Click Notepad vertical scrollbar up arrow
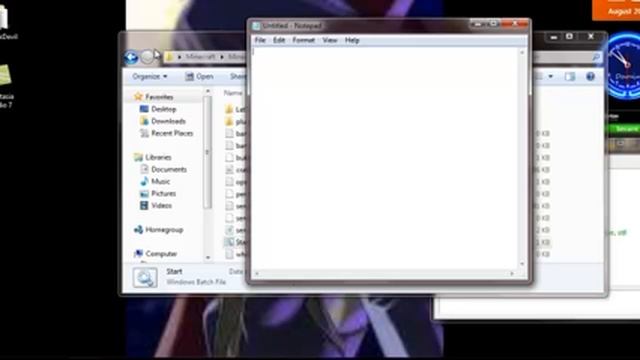Viewport: 640px width, 360px height. pyautogui.click(x=522, y=52)
